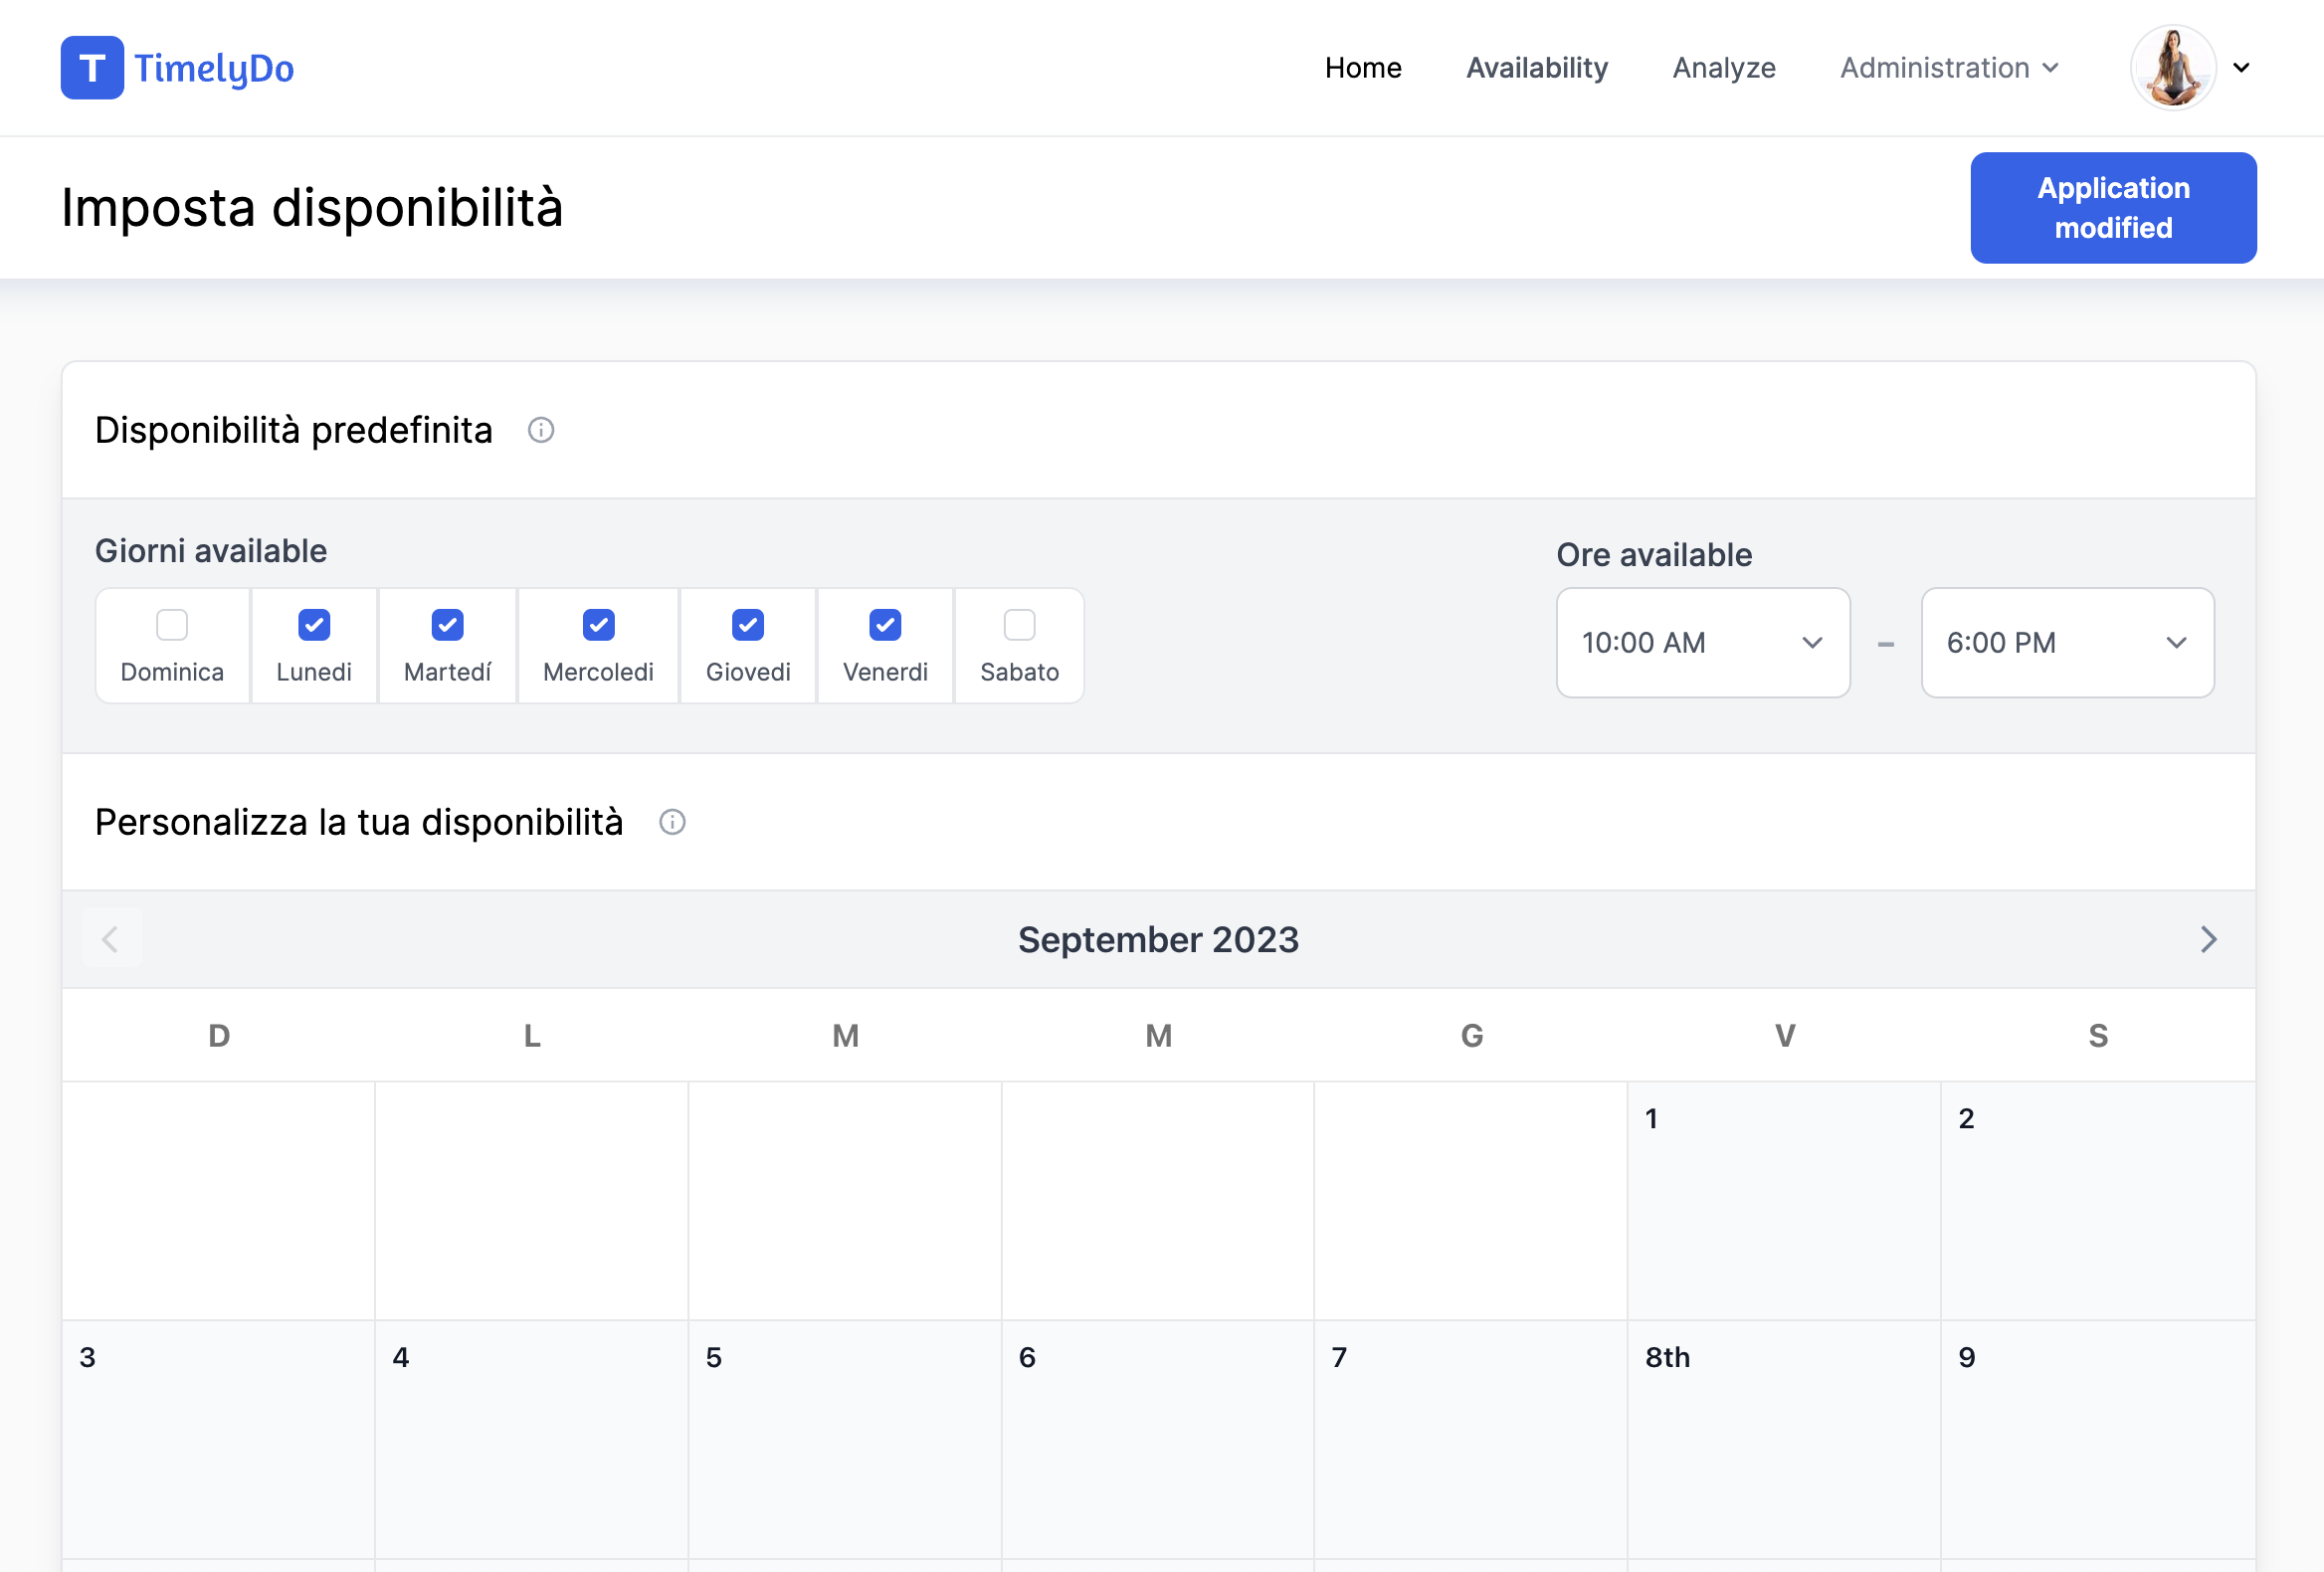Click the Application modified button

2113,208
